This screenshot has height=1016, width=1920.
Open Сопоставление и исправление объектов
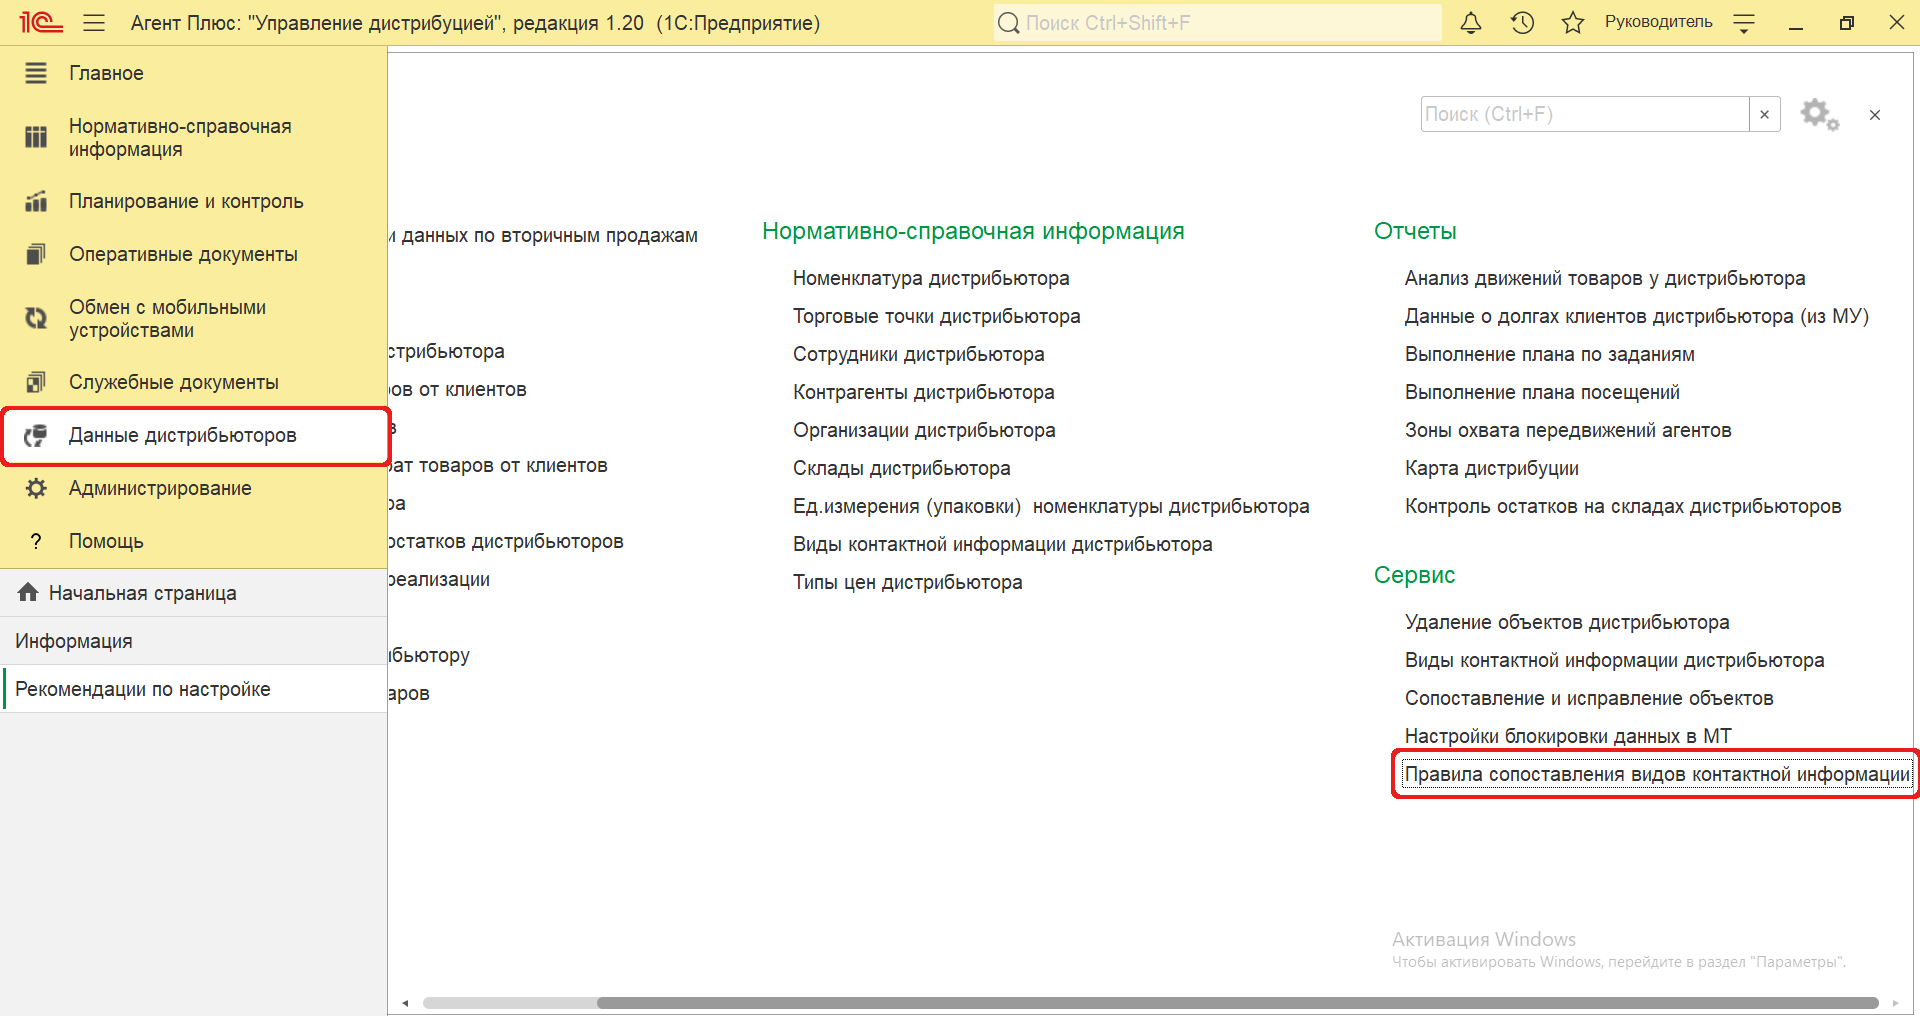tap(1588, 698)
